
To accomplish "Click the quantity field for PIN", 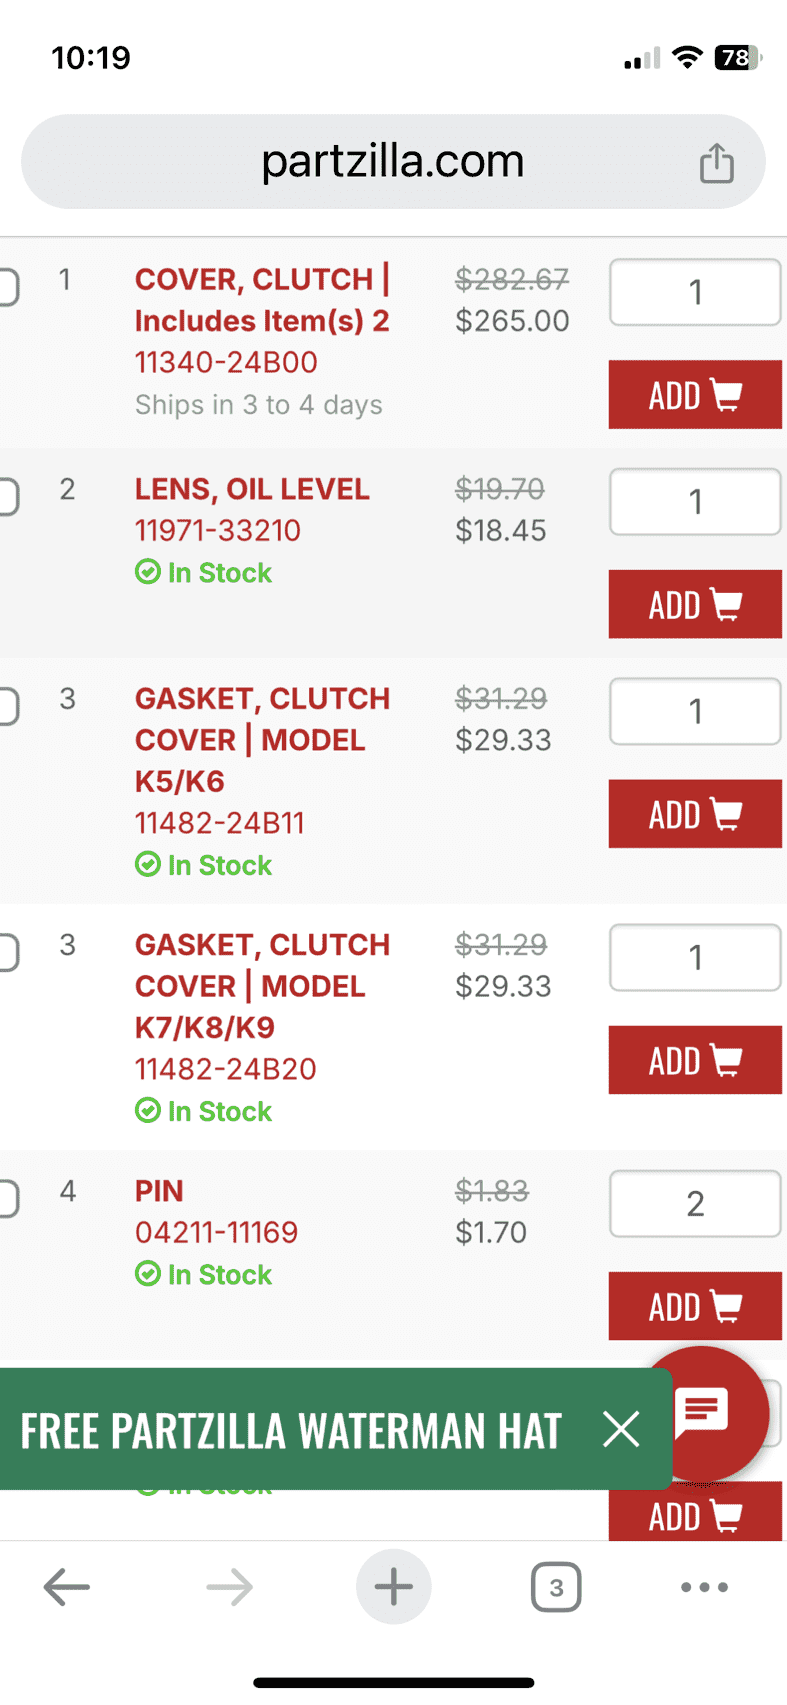I will click(x=695, y=1204).
